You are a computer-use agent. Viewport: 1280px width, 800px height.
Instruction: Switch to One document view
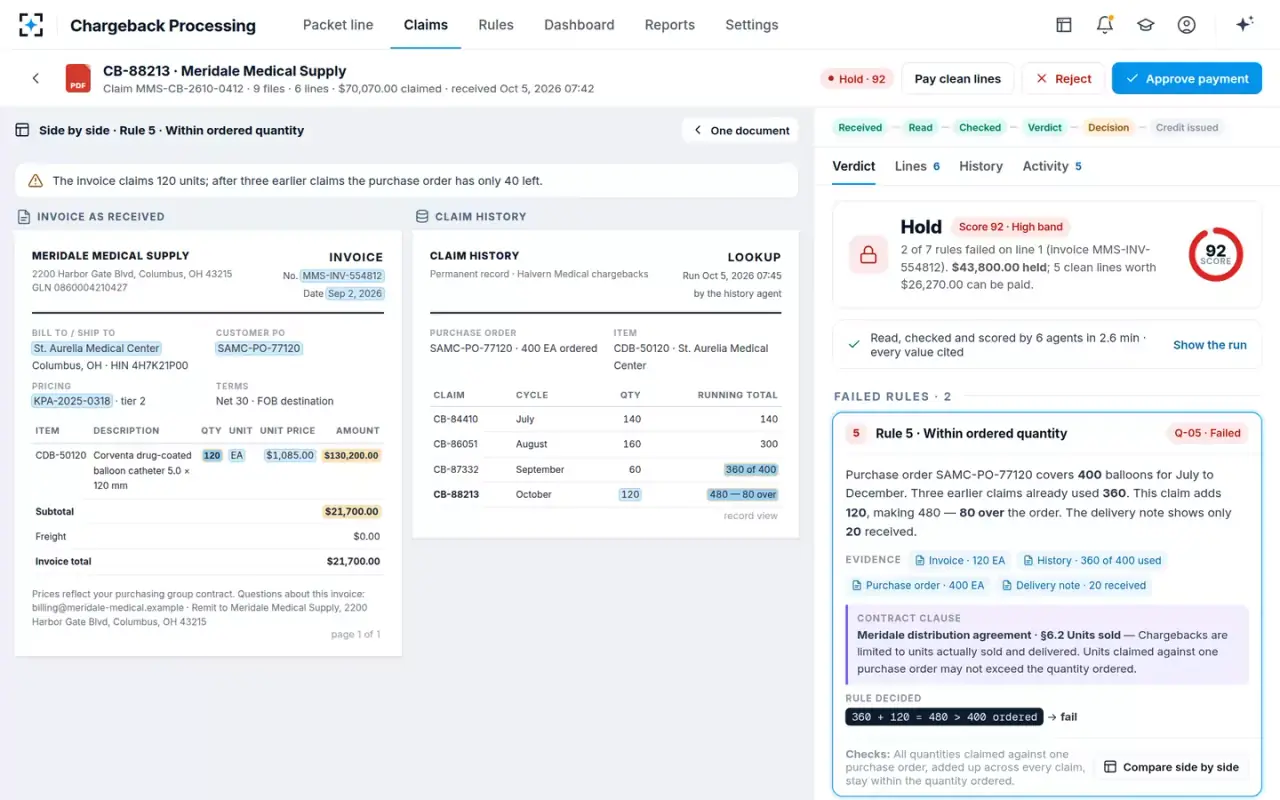[x=741, y=130]
